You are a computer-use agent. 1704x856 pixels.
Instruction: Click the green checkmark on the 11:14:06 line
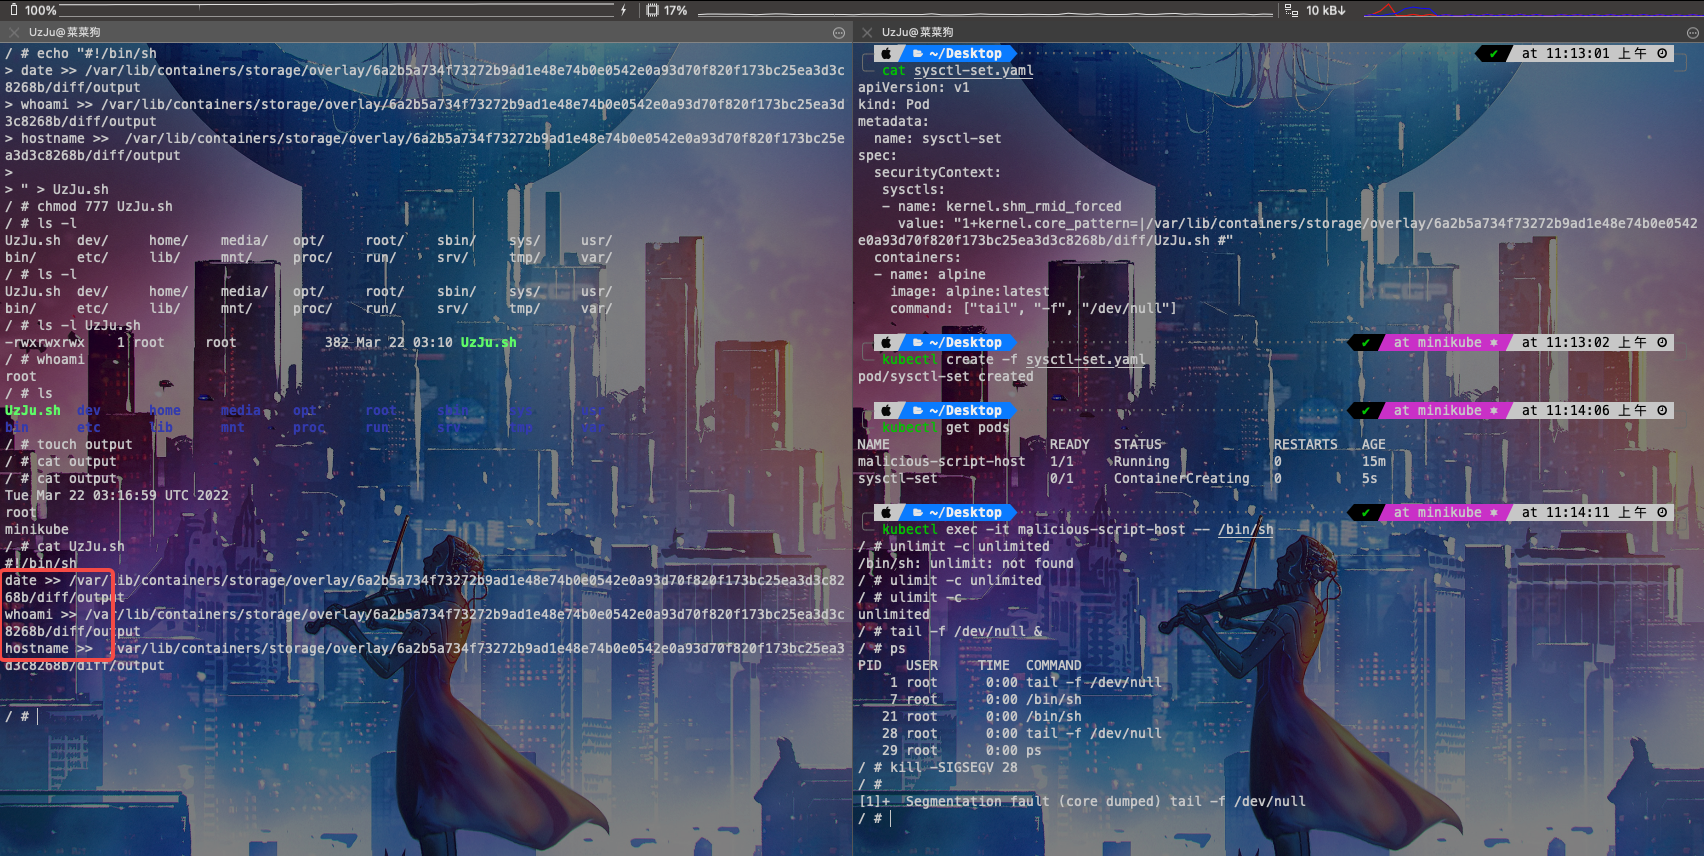click(x=1365, y=411)
